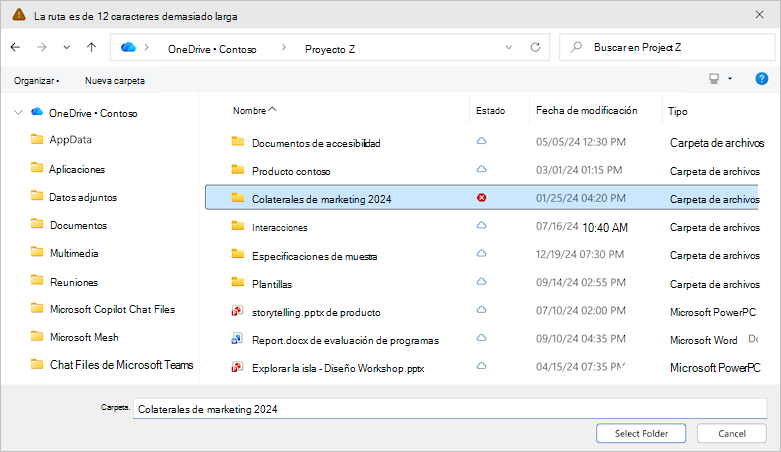The width and height of the screenshot is (781, 452).
Task: Sort by Tipo column header
Action: 677,112
